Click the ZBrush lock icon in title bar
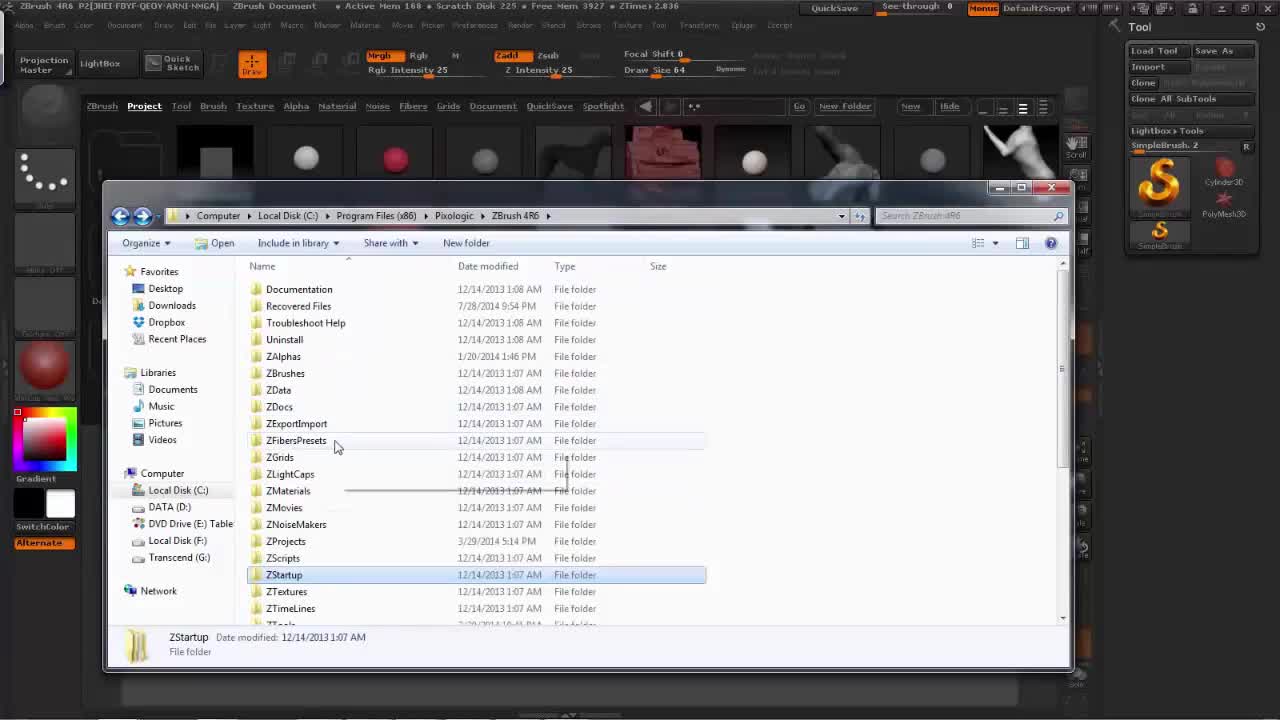This screenshot has width=1280, height=720. 1191,8
